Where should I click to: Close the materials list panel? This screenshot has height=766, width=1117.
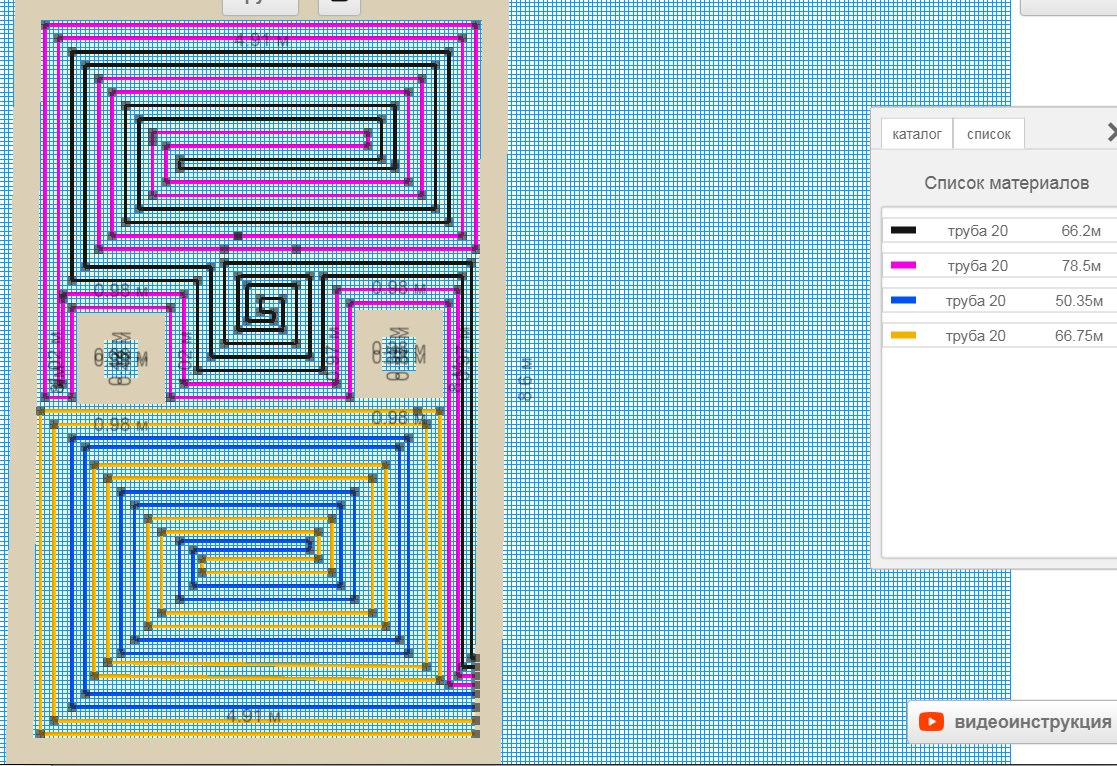pos(1110,132)
